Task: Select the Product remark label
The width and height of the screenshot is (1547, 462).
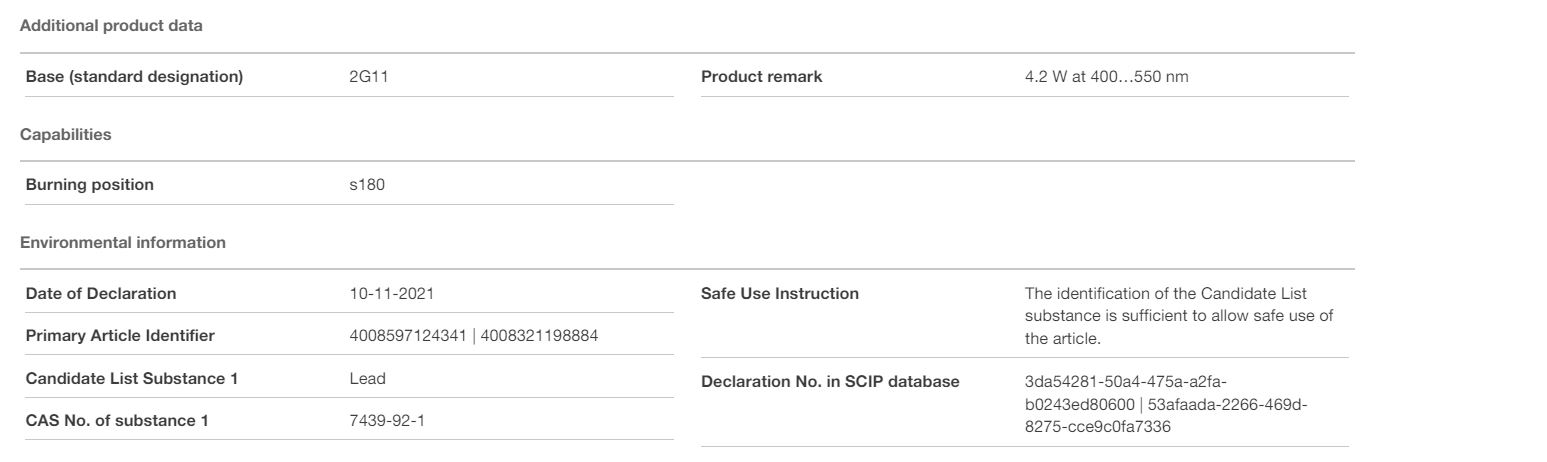Action: 762,77
